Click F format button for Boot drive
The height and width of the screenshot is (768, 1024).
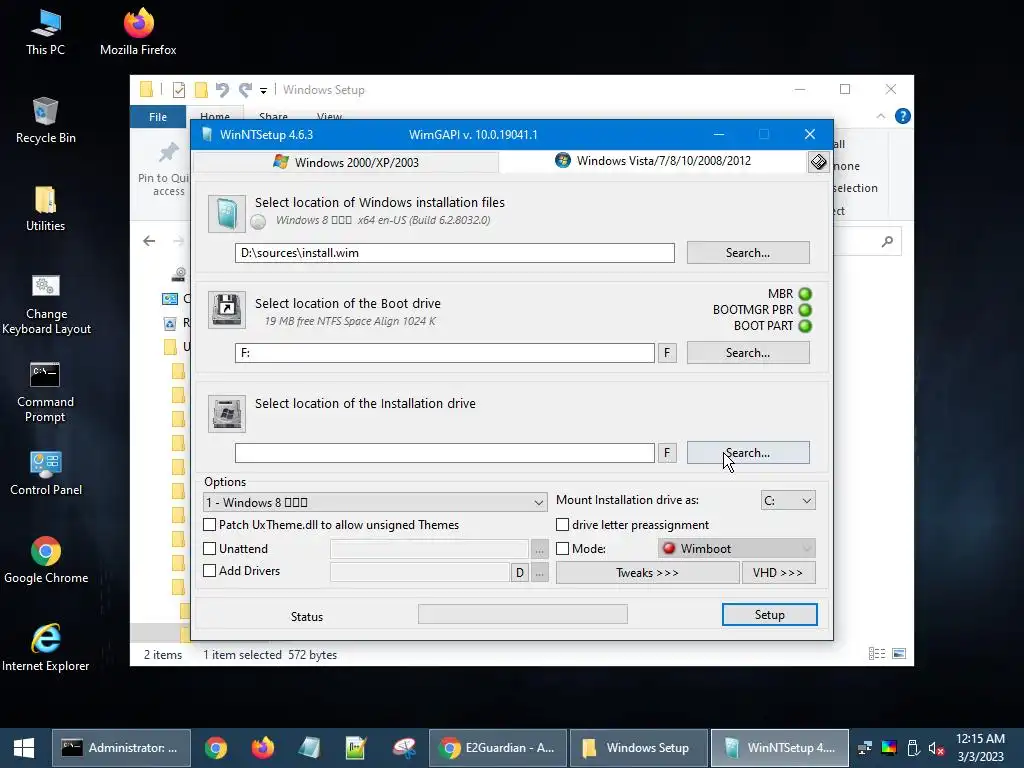667,353
